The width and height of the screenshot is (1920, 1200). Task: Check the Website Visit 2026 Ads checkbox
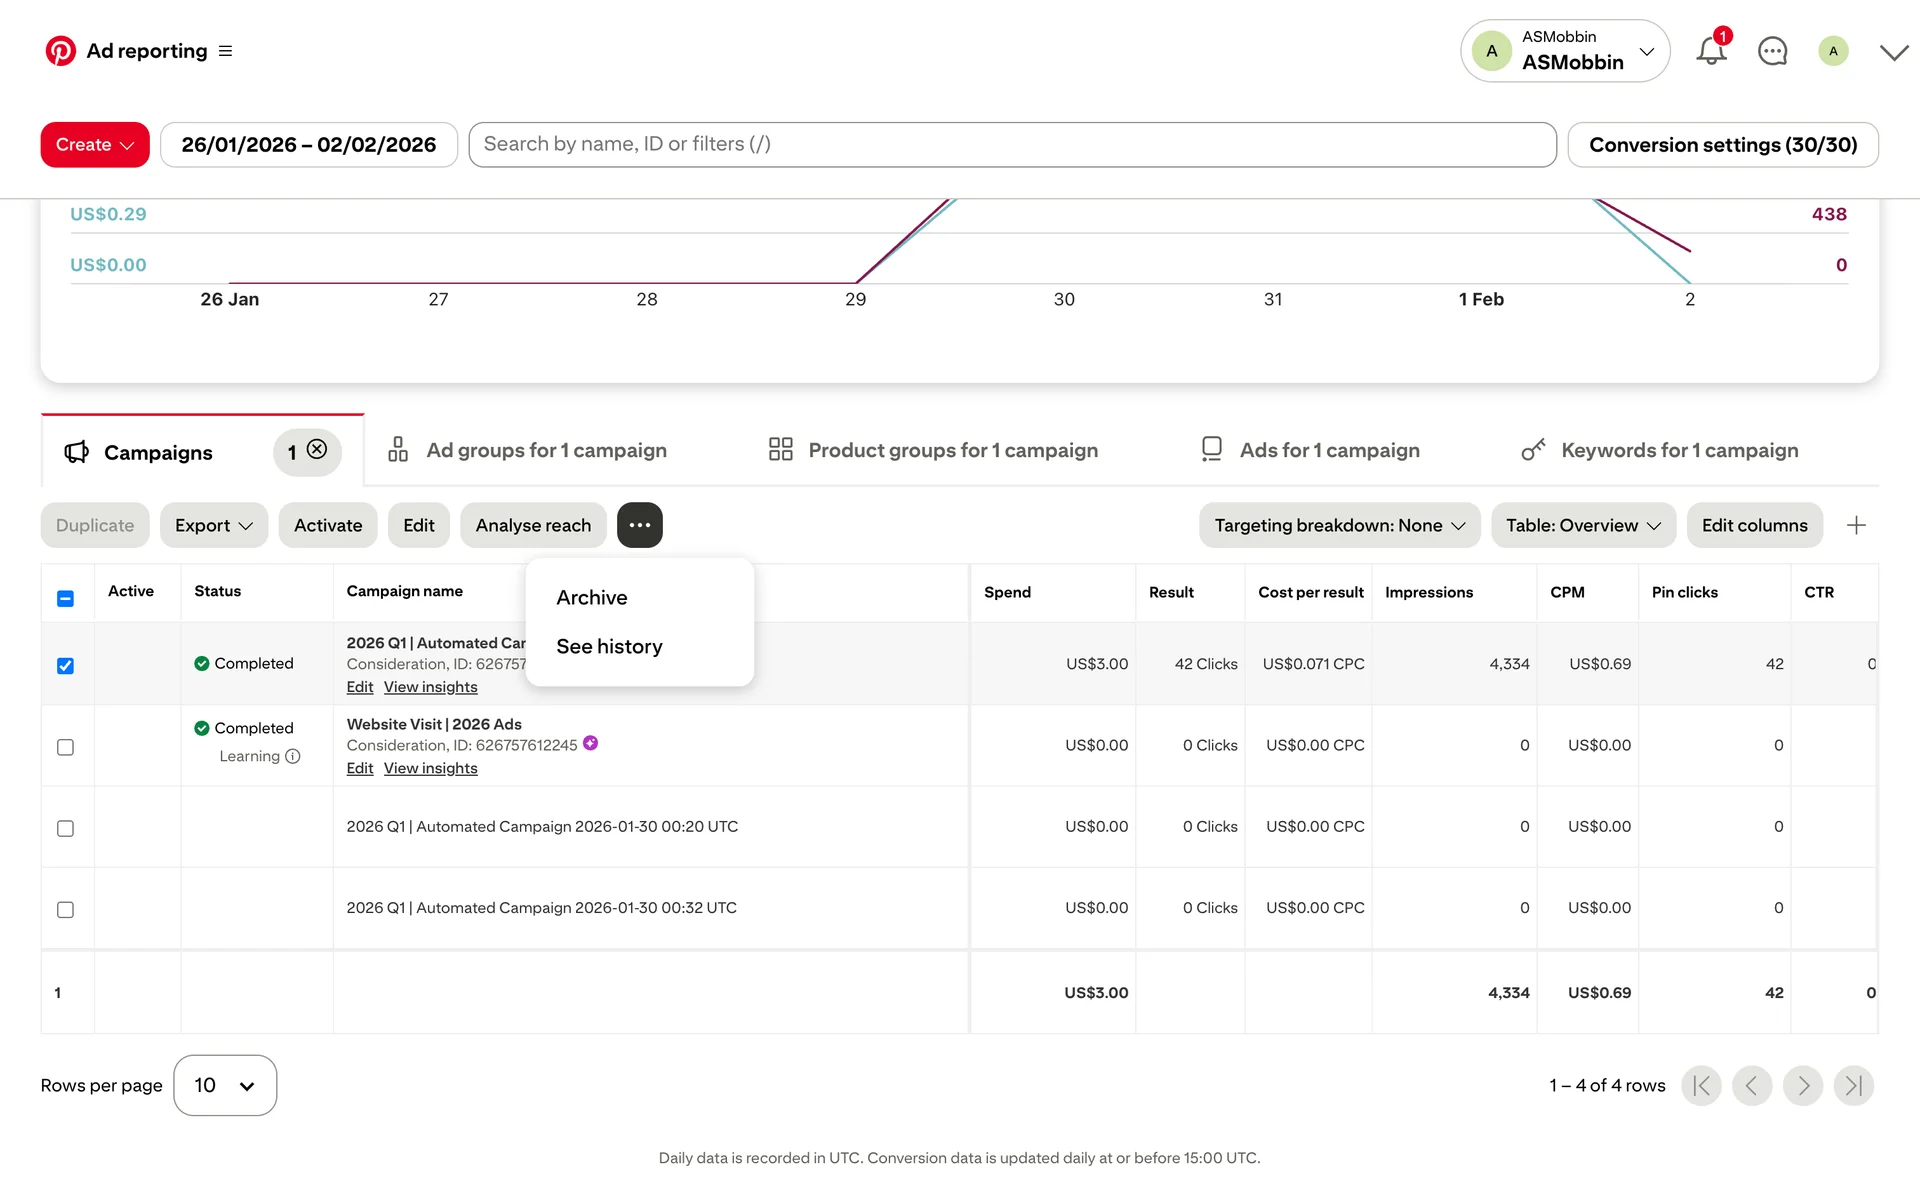tap(65, 747)
